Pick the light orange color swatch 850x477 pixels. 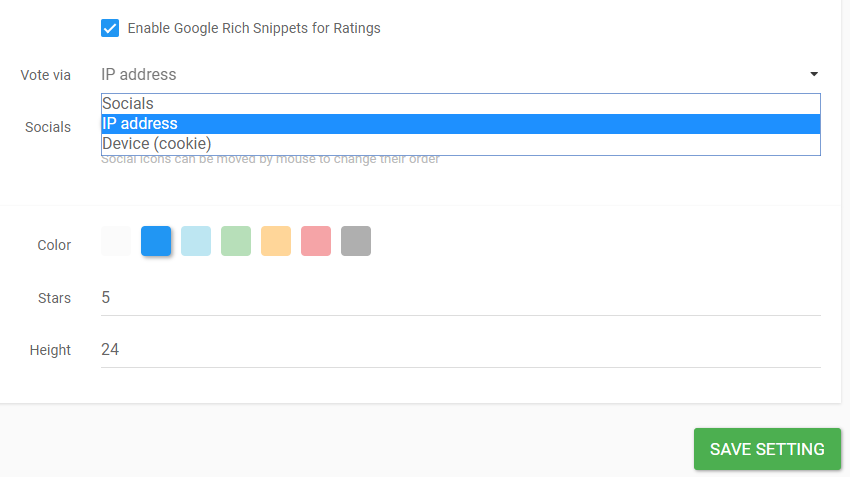(x=276, y=241)
